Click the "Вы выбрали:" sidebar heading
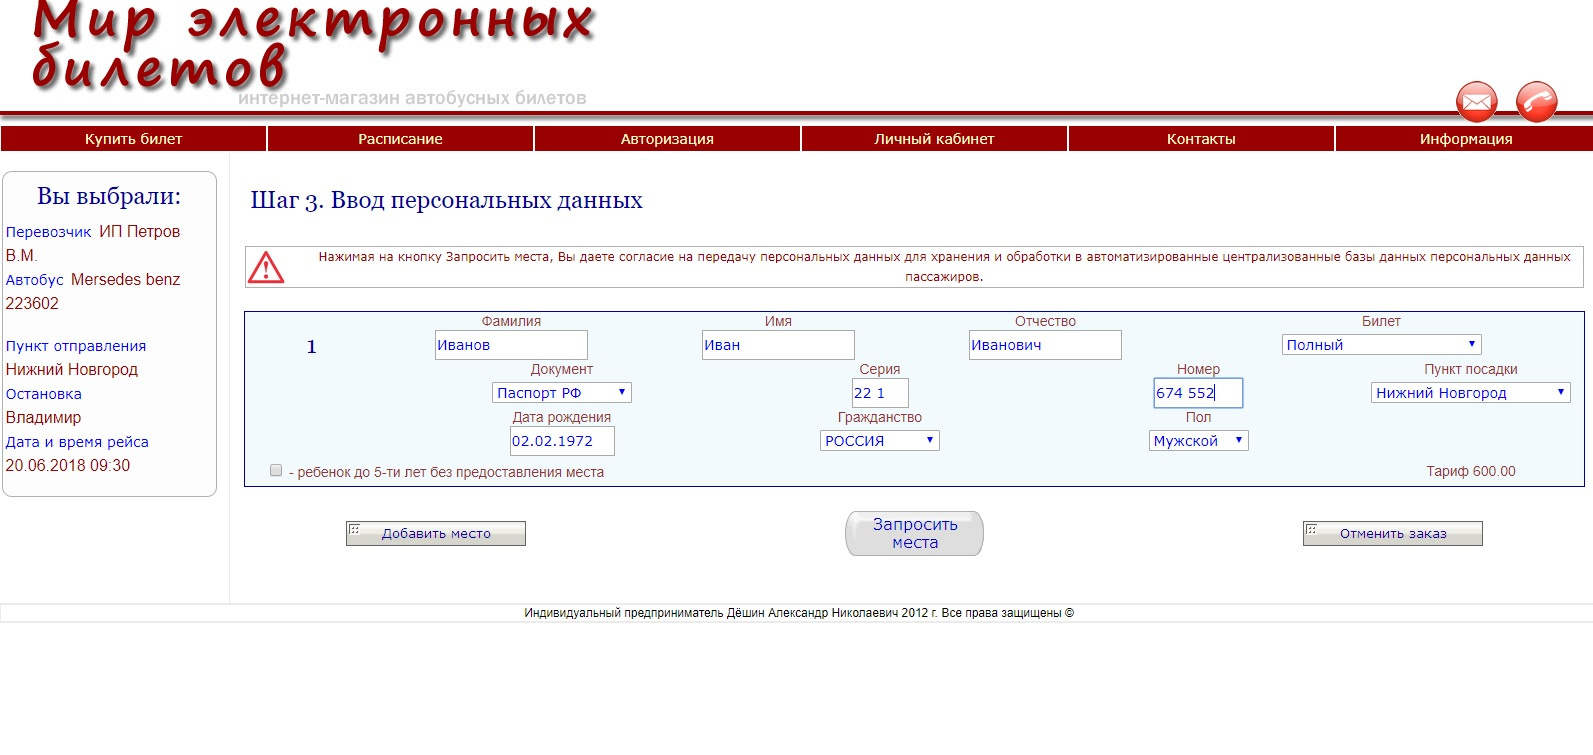Image resolution: width=1593 pixels, height=755 pixels. 109,196
